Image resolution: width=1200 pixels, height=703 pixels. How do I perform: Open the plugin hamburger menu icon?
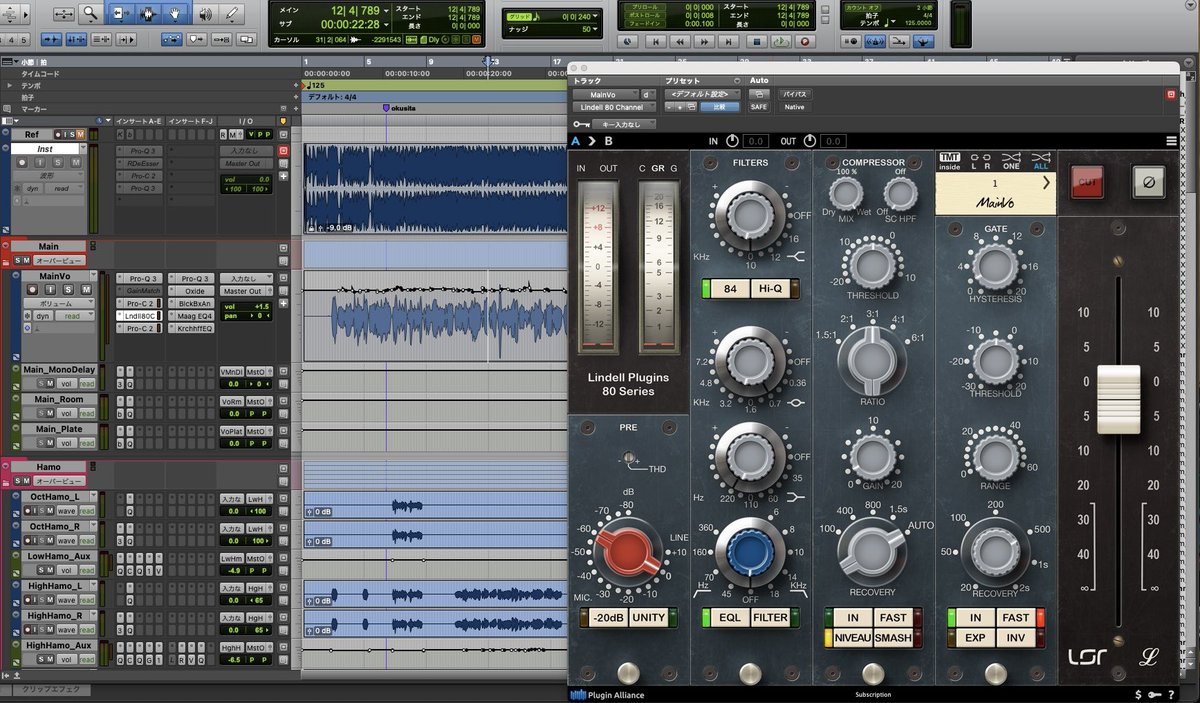pos(1171,141)
